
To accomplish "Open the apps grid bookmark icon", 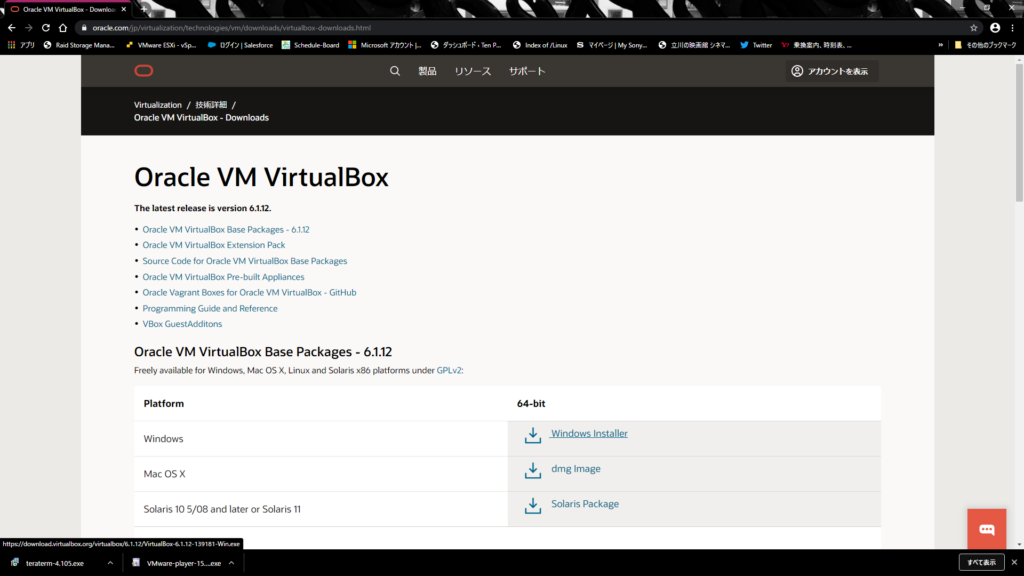I will tap(11, 45).
